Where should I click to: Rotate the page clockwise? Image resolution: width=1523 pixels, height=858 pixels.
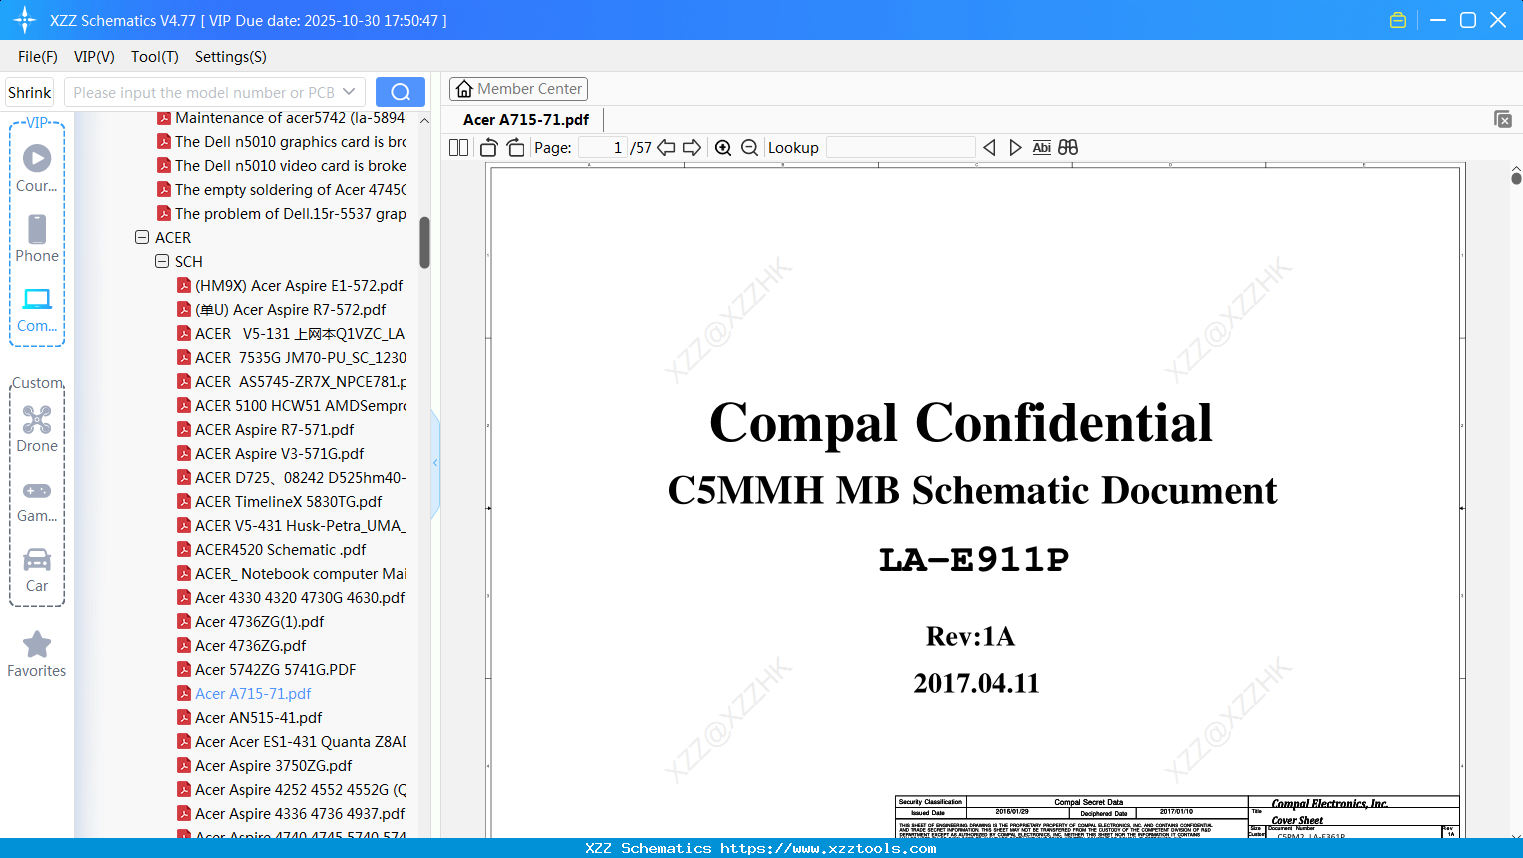tap(515, 148)
